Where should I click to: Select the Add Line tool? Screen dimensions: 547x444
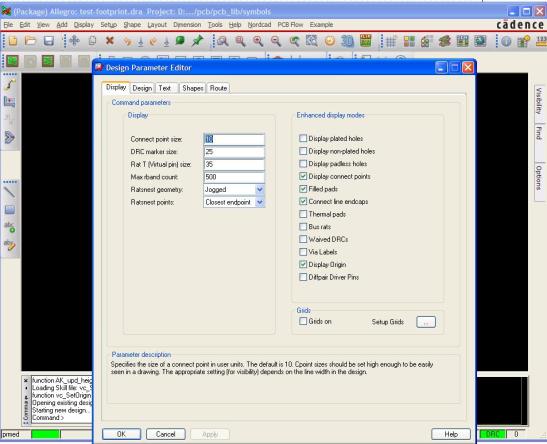10,192
